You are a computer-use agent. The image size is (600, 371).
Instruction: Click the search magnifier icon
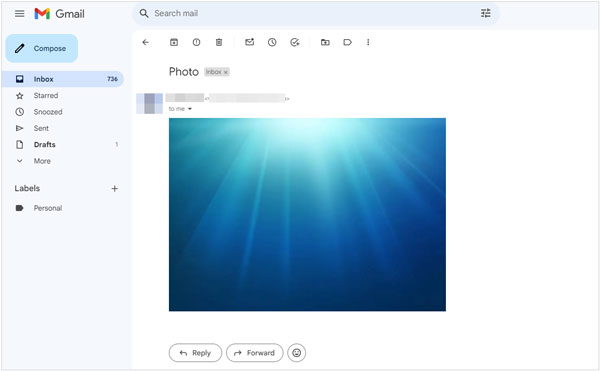tap(144, 13)
